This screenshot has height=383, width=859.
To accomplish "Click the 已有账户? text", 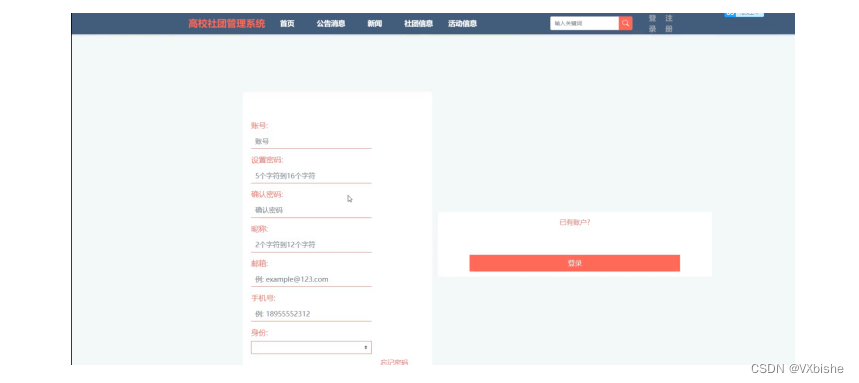I will coord(575,222).
